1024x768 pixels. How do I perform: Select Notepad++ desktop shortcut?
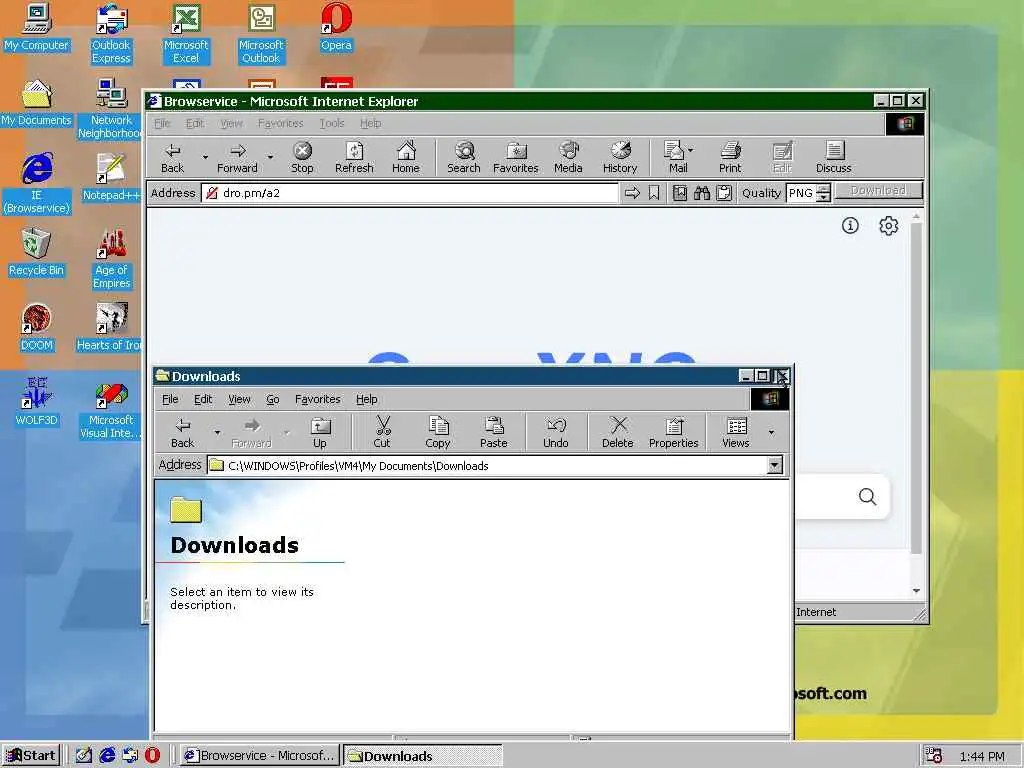(x=111, y=178)
